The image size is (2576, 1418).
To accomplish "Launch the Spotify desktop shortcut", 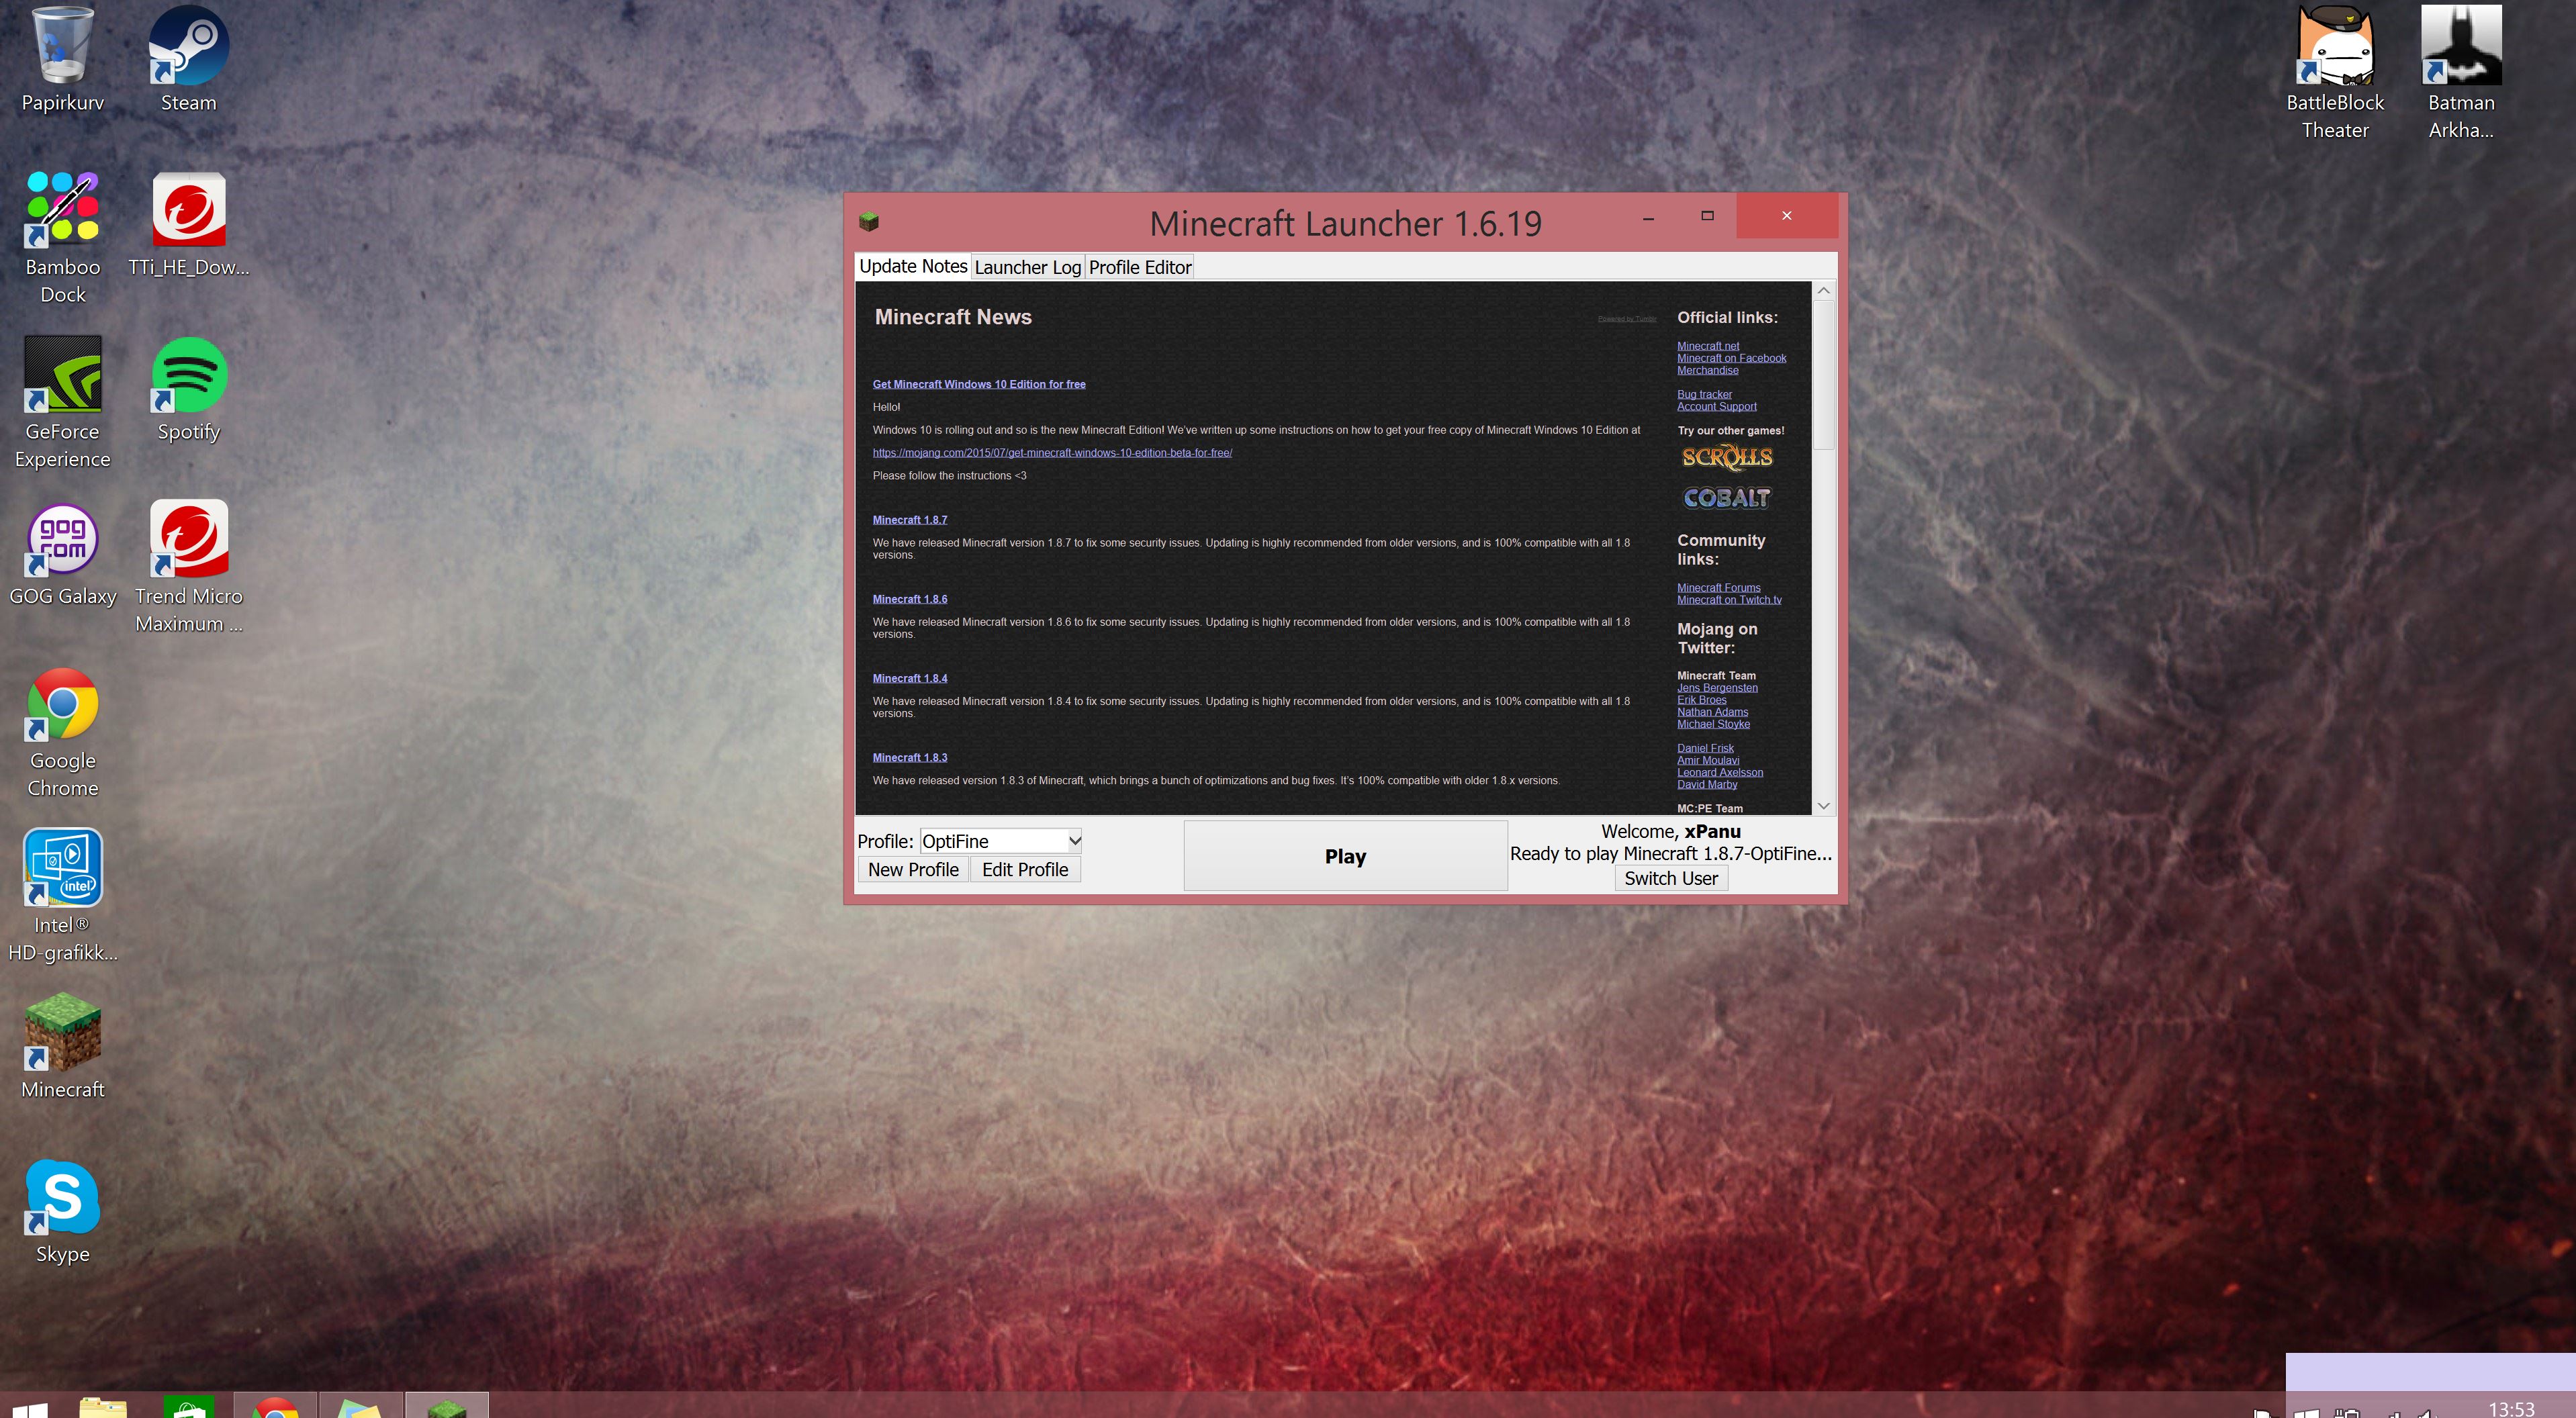I will click(x=189, y=389).
